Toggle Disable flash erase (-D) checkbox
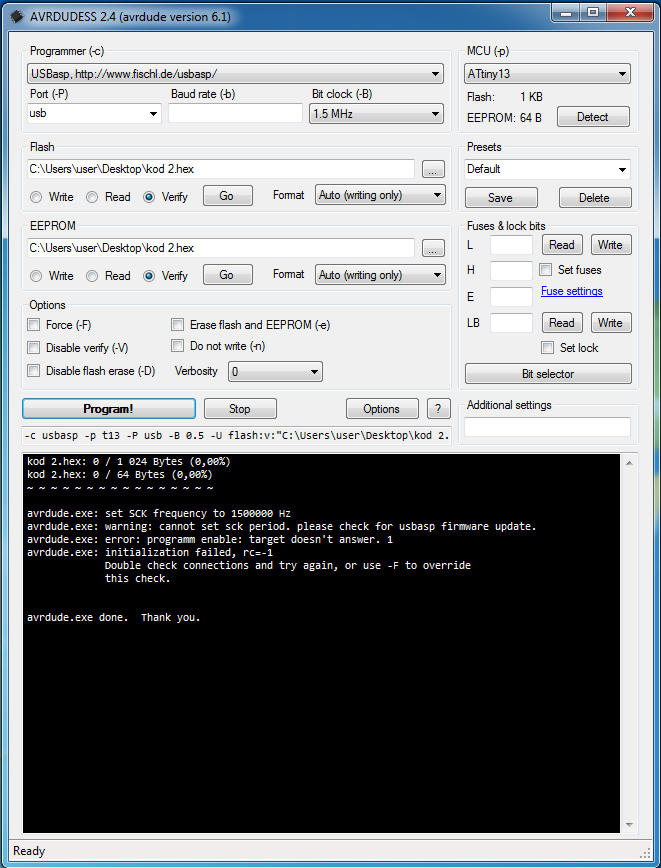 (x=34, y=370)
